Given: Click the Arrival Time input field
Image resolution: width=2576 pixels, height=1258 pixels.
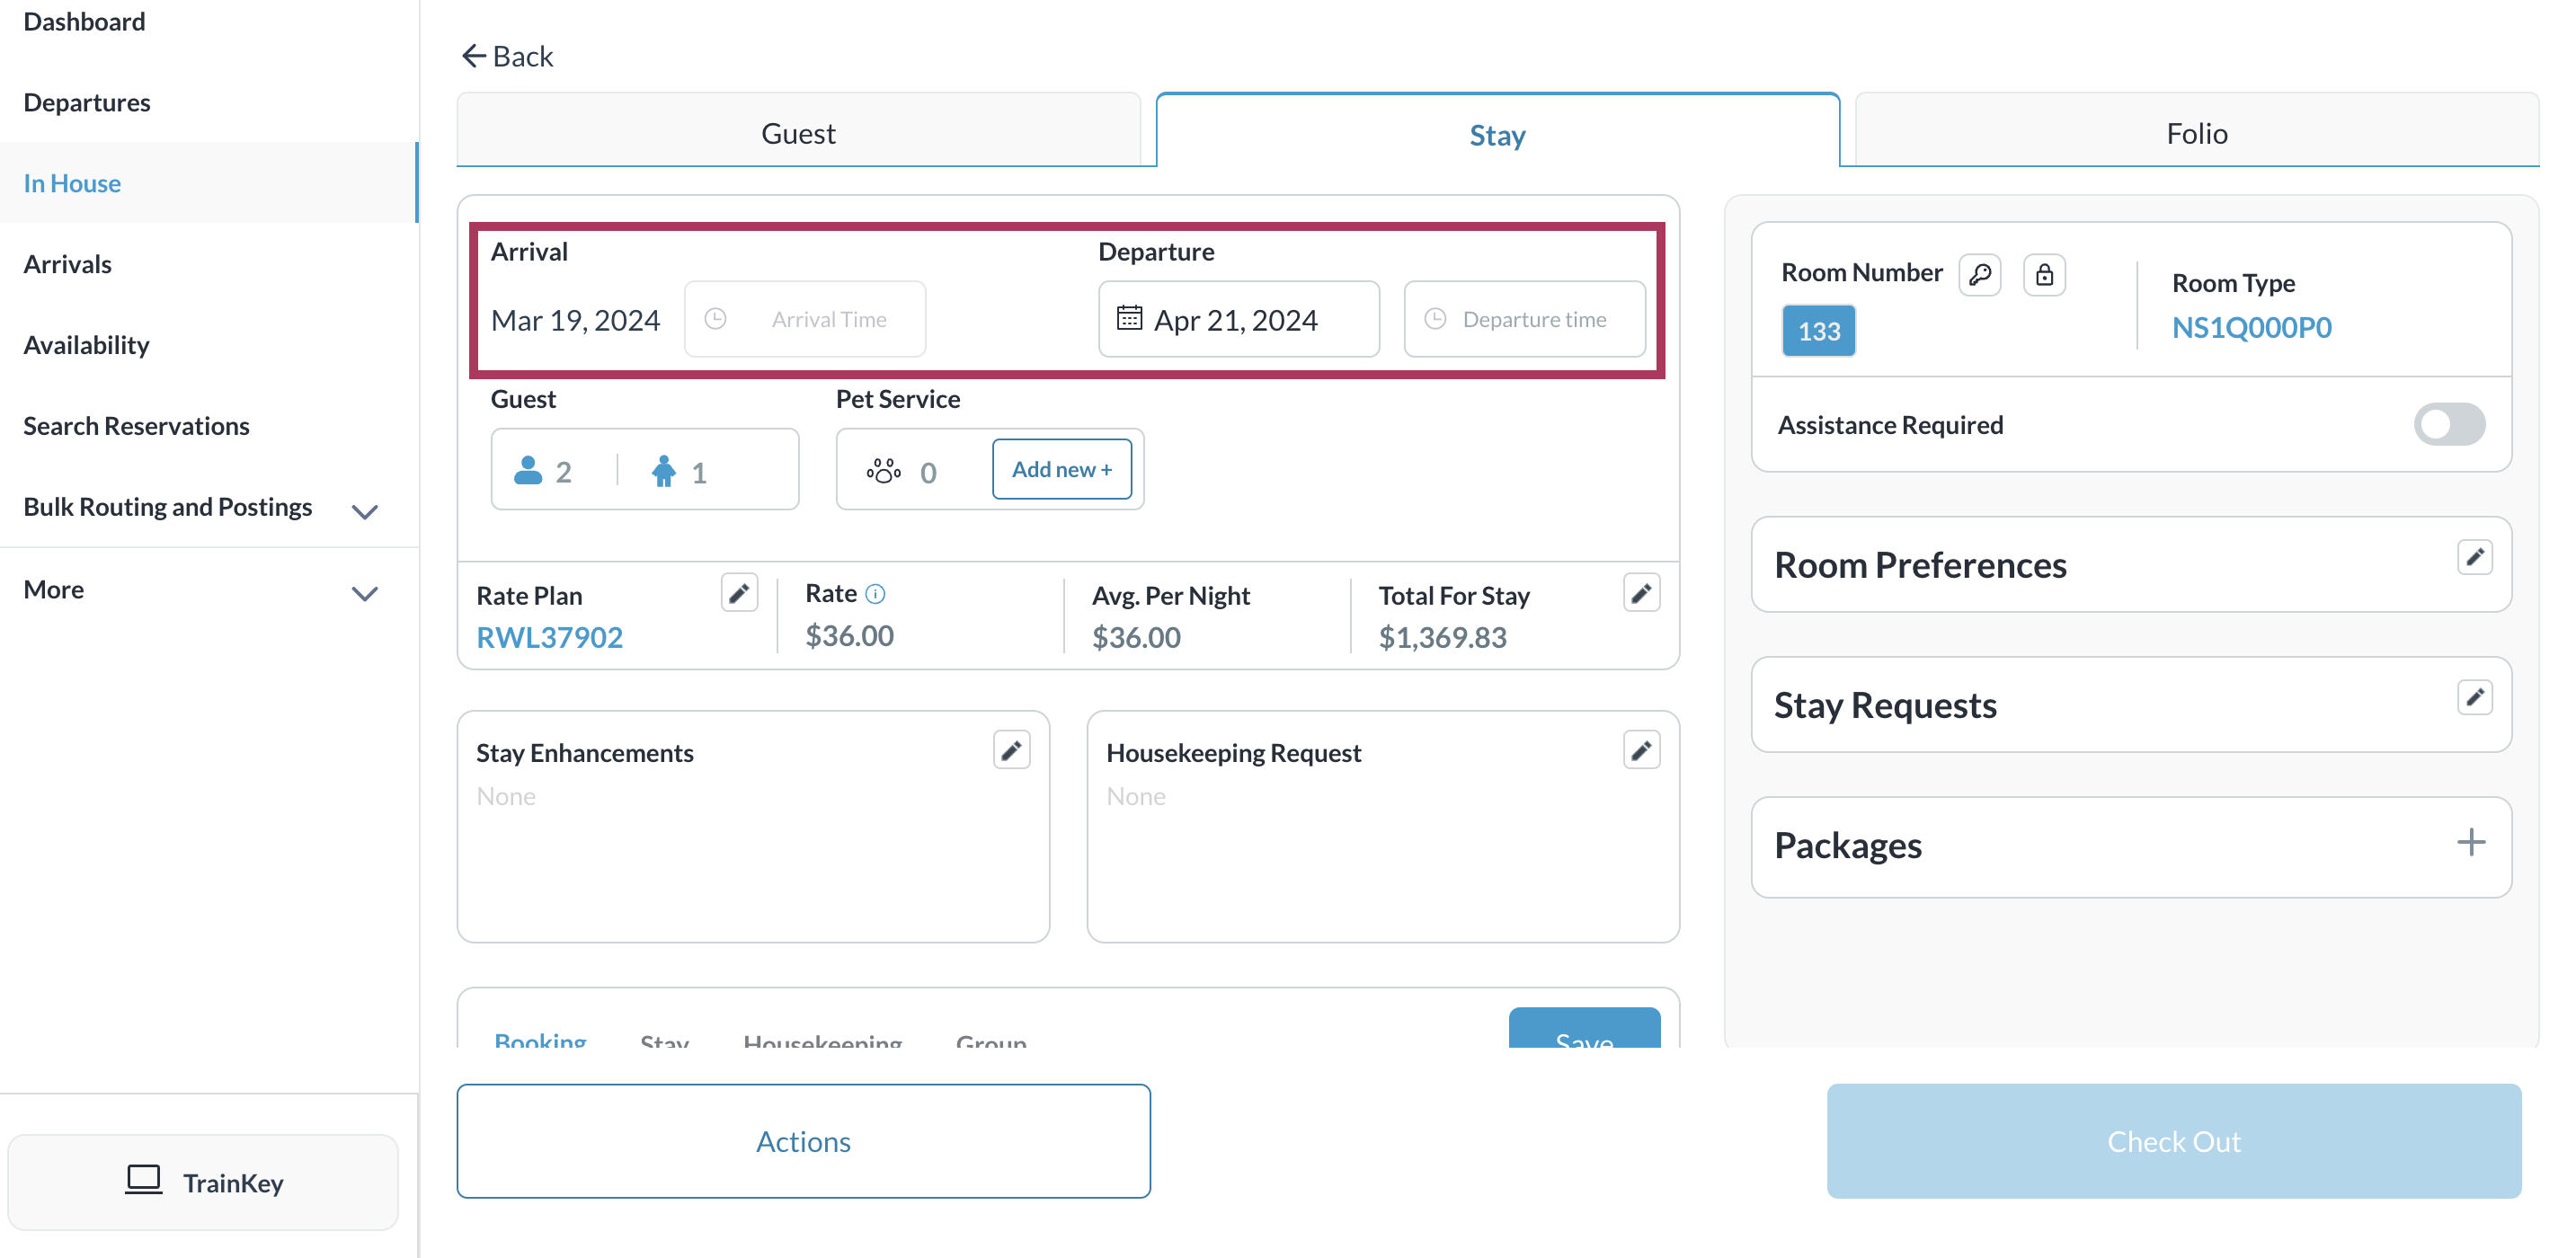Looking at the screenshot, I should point(805,319).
